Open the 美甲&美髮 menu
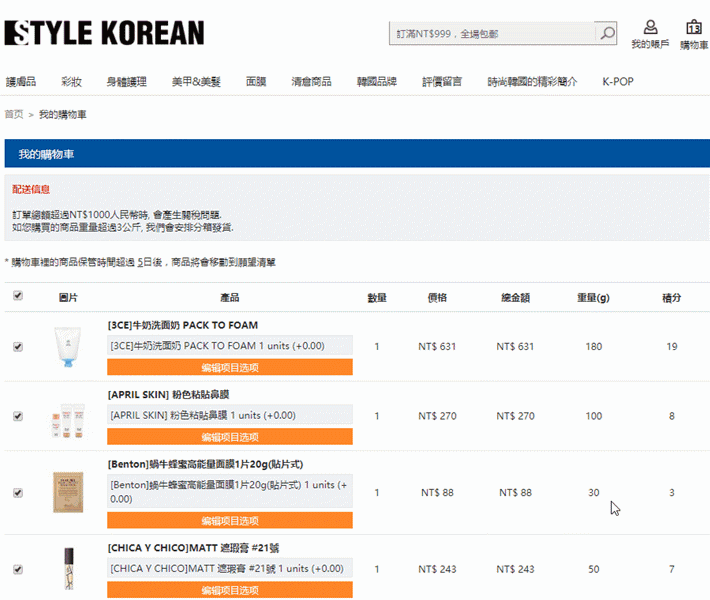Viewport: 710px width, 600px height. tap(196, 82)
